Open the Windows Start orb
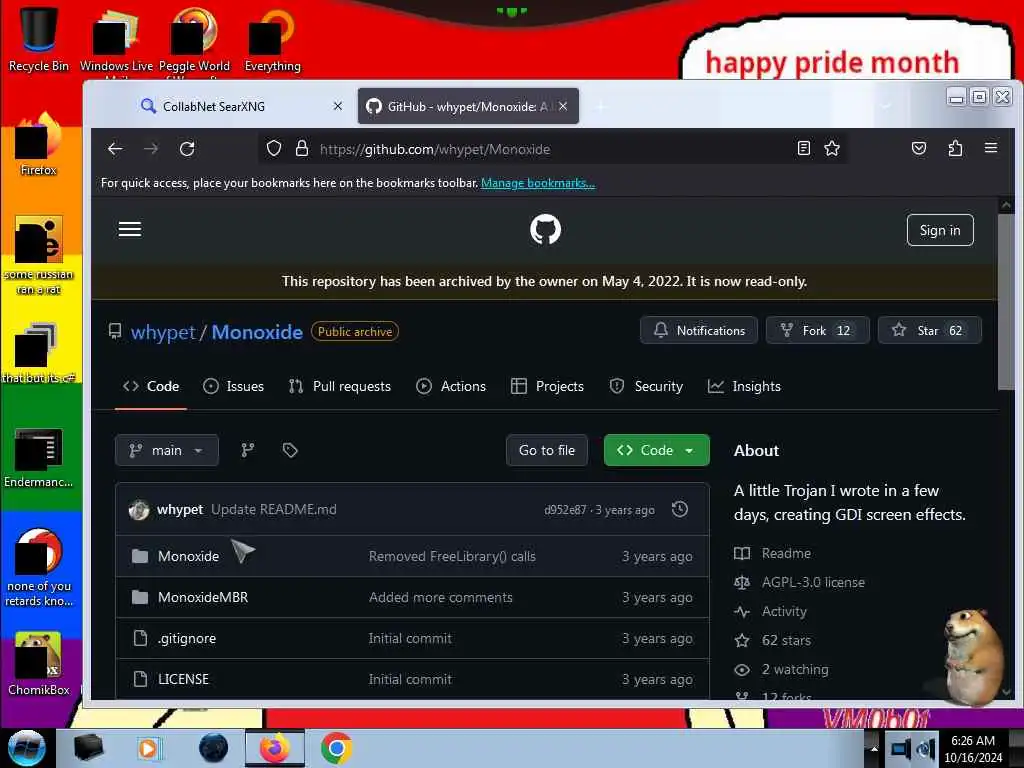The height and width of the screenshot is (768, 1024). click(x=26, y=748)
